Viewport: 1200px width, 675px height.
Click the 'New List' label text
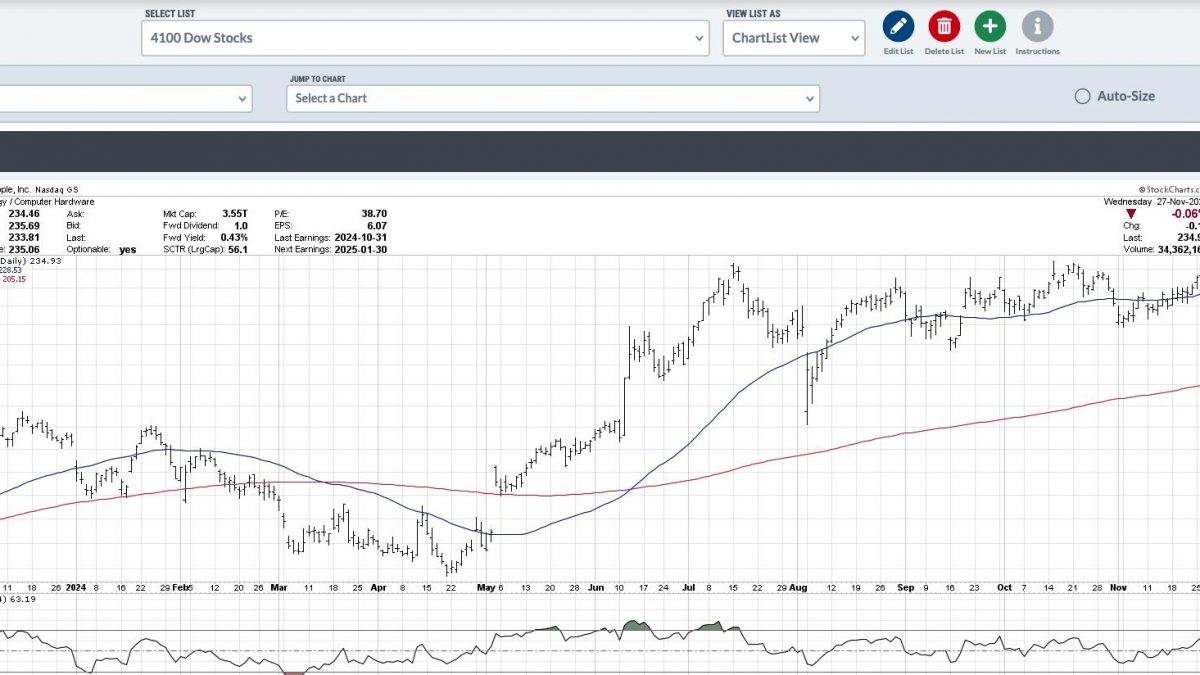tap(990, 51)
